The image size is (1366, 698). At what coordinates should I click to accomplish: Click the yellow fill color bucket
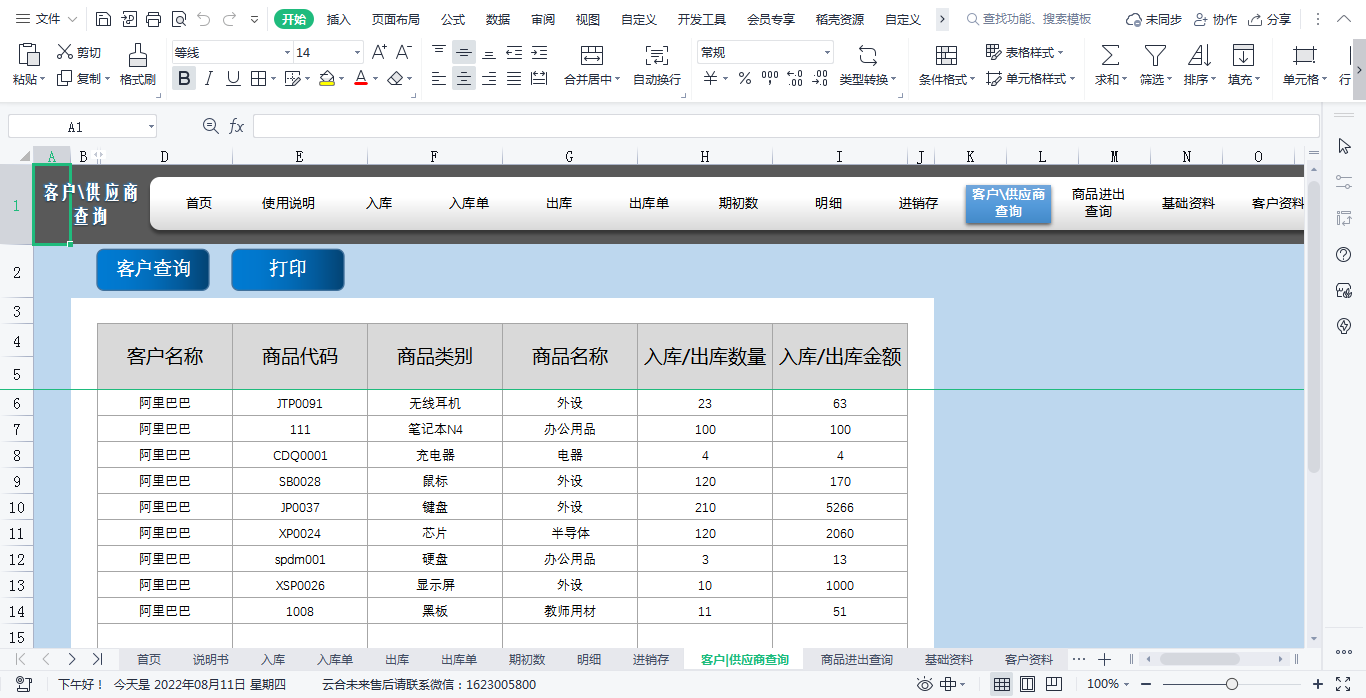pyautogui.click(x=327, y=79)
